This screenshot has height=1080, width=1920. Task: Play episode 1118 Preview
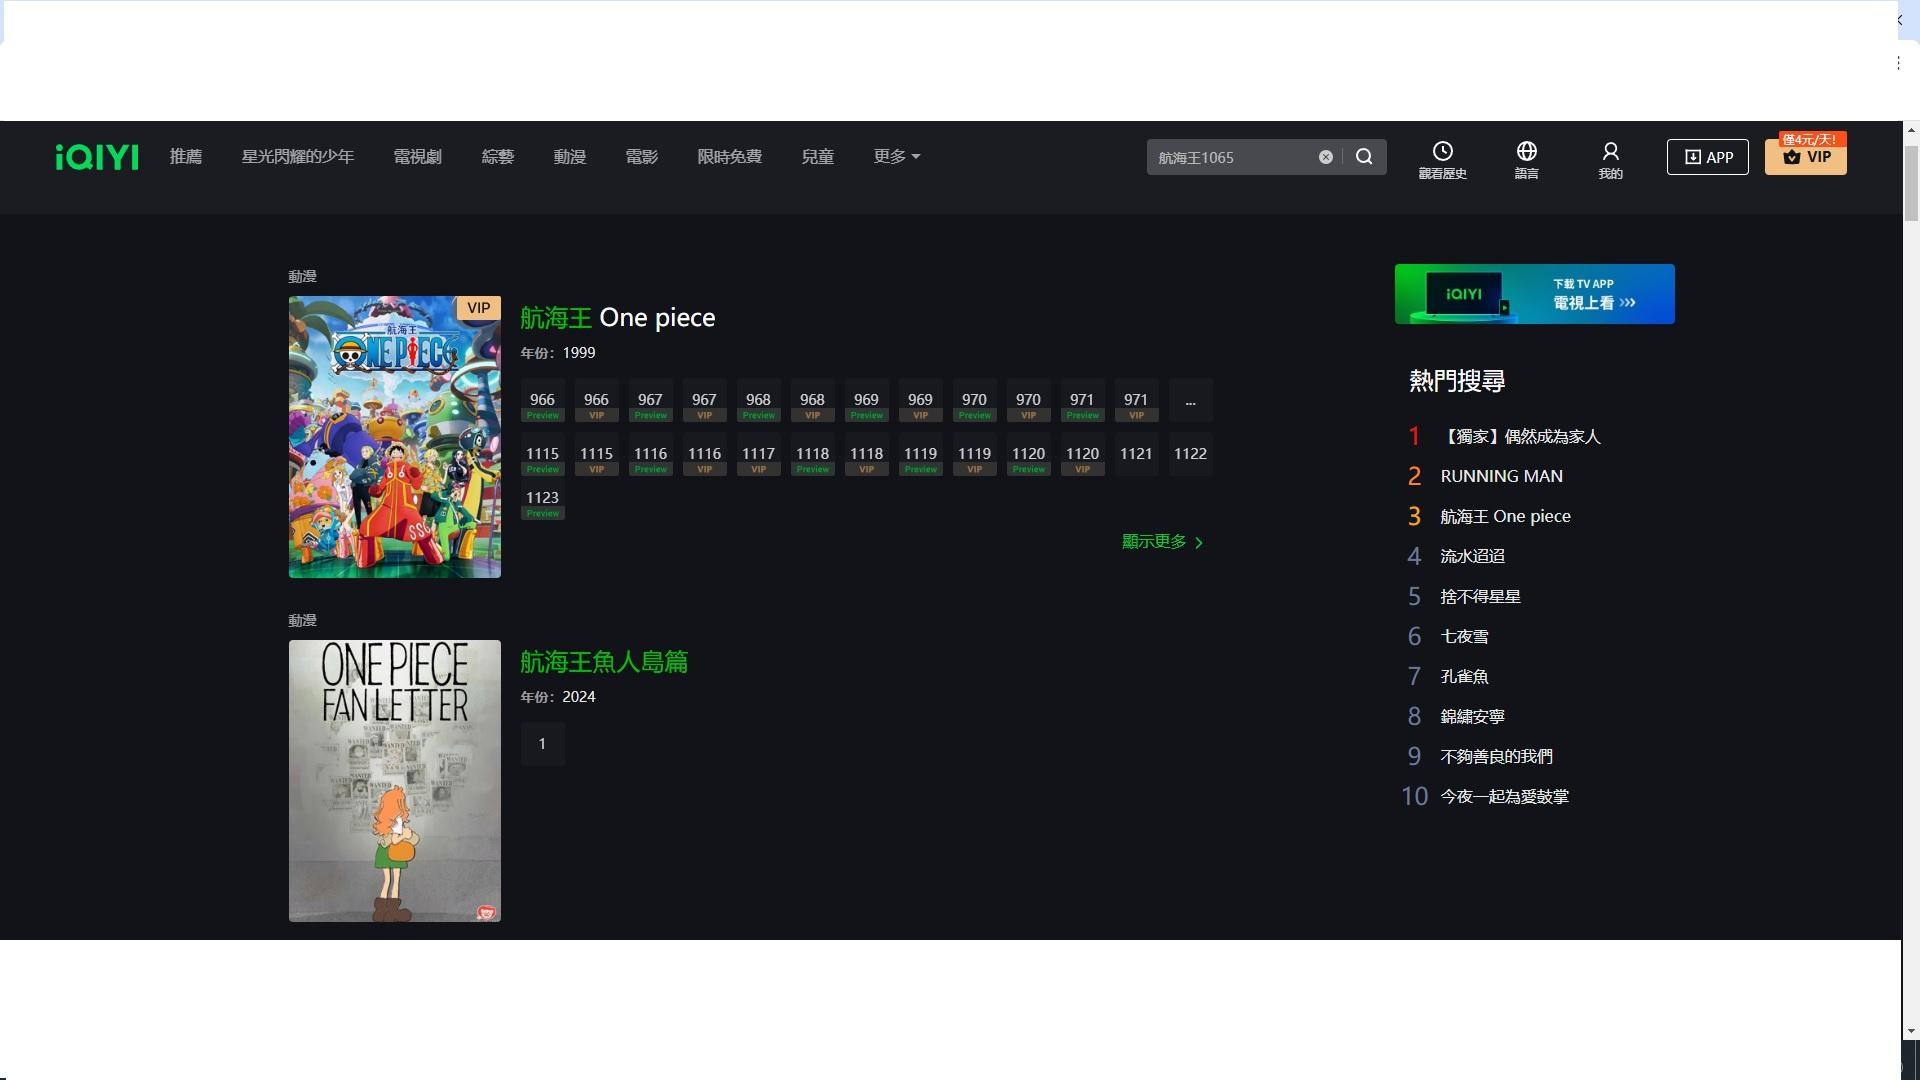click(813, 455)
